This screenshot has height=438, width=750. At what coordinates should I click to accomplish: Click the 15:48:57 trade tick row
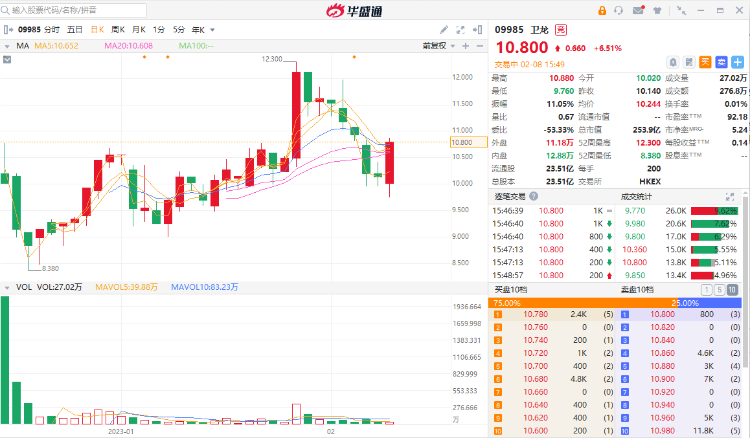552,275
